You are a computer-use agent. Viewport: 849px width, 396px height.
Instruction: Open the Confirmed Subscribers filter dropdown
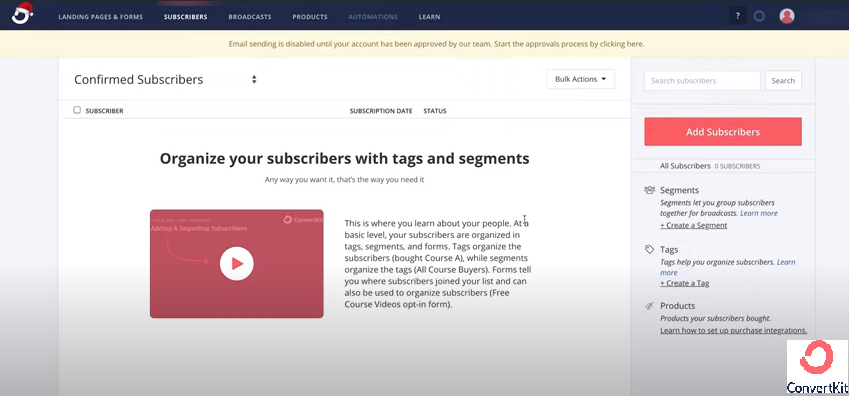click(165, 80)
